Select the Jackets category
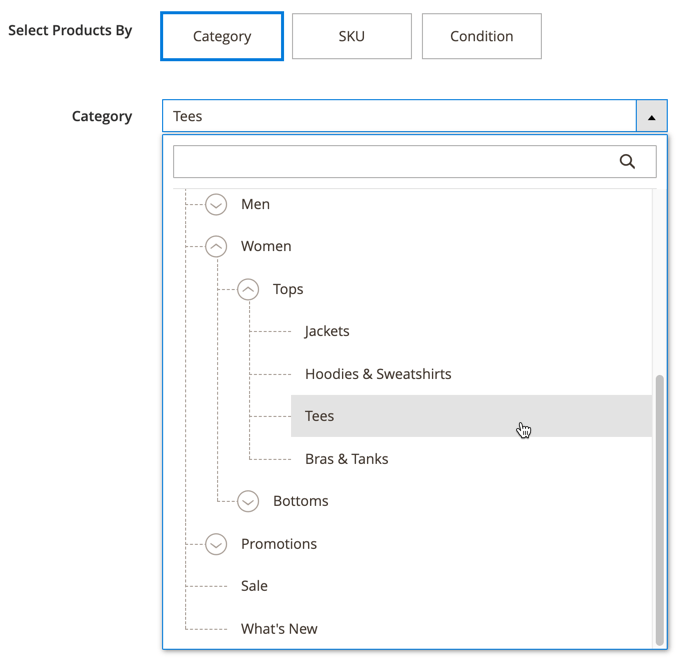 [327, 331]
